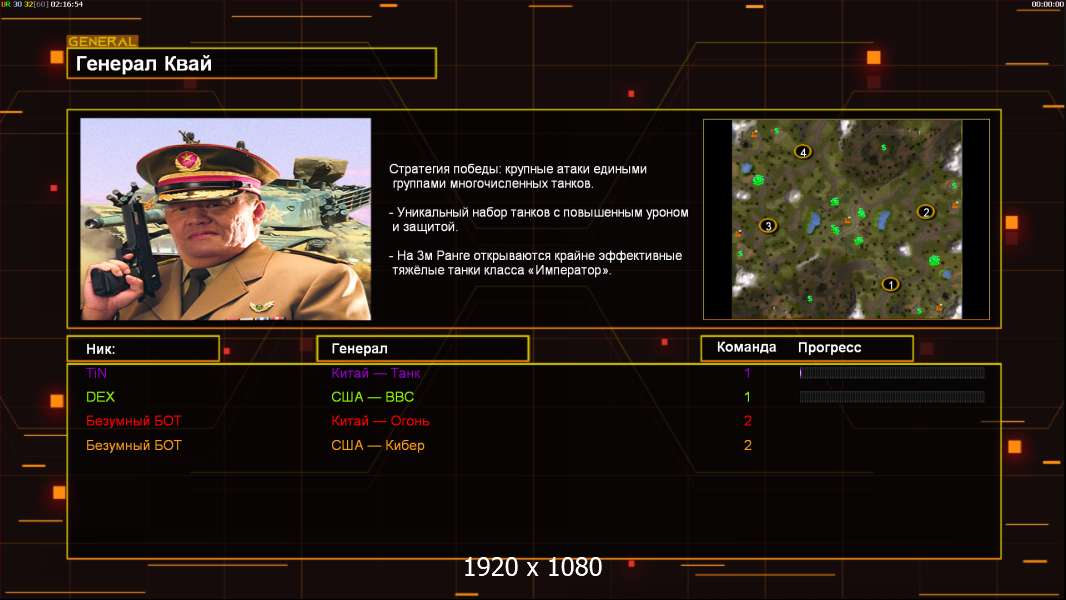
Task: Select start position marker 2 on the minimap
Action: pos(925,212)
